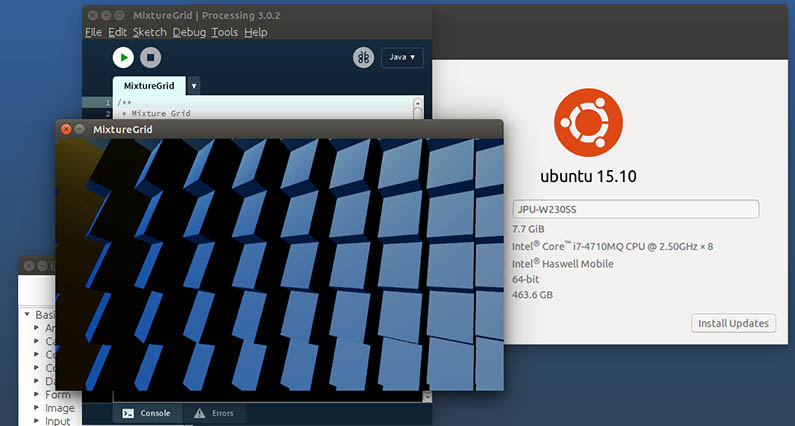This screenshot has height=426, width=795.
Task: Click the editor vertical scrollbar up arrow
Action: click(x=417, y=102)
